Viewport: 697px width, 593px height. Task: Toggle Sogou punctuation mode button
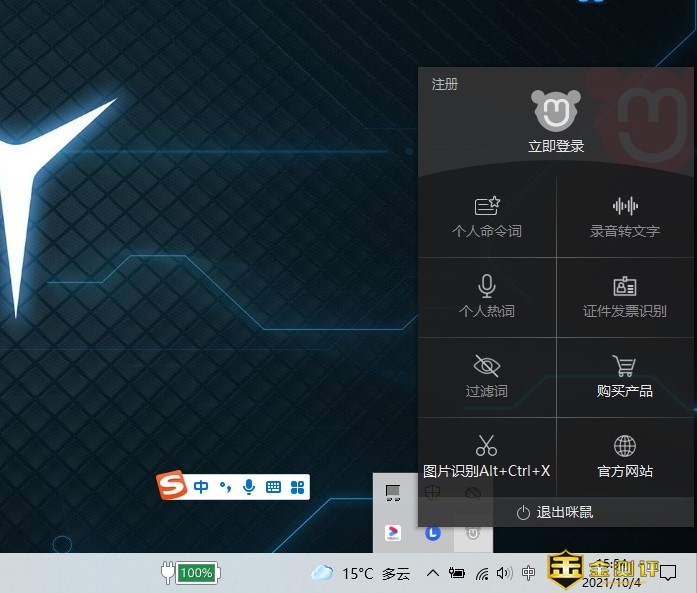pyautogui.click(x=225, y=487)
